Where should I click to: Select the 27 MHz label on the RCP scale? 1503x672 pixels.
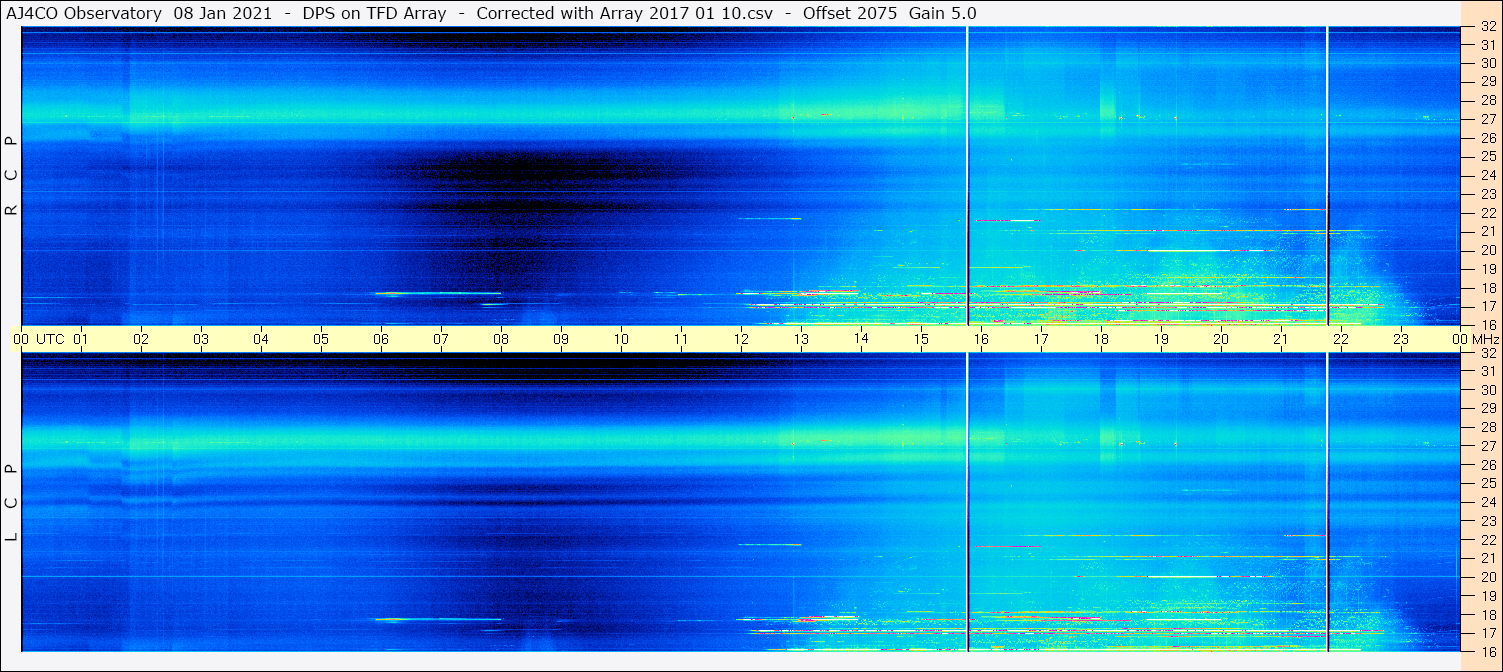pos(1488,119)
